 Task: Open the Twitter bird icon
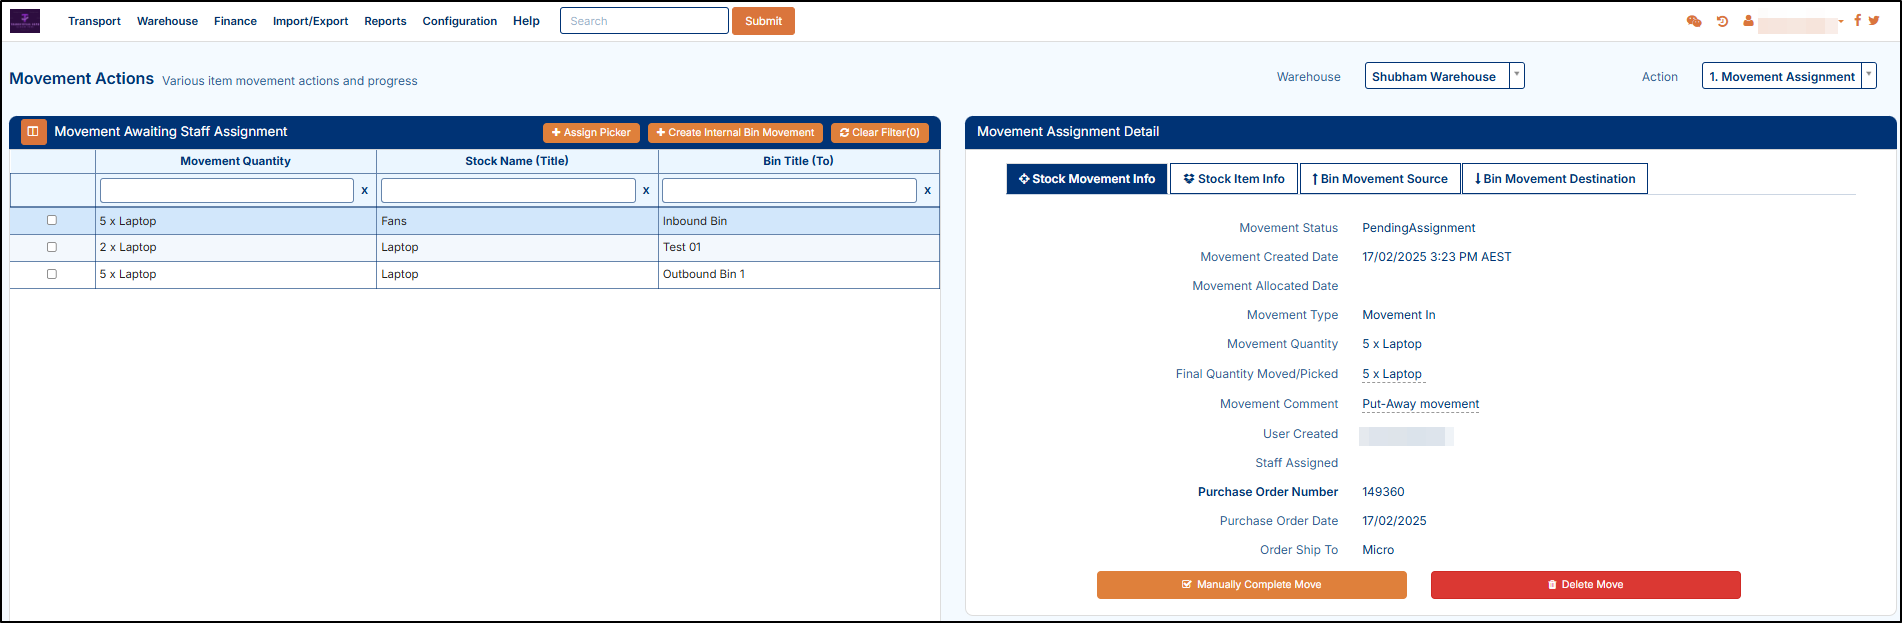coord(1874,20)
